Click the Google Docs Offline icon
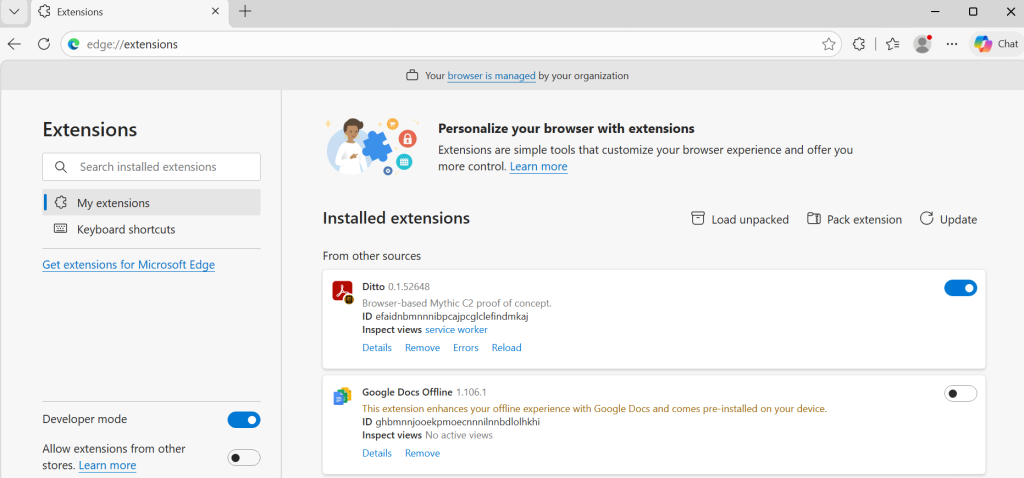This screenshot has height=478, width=1024. [x=343, y=396]
